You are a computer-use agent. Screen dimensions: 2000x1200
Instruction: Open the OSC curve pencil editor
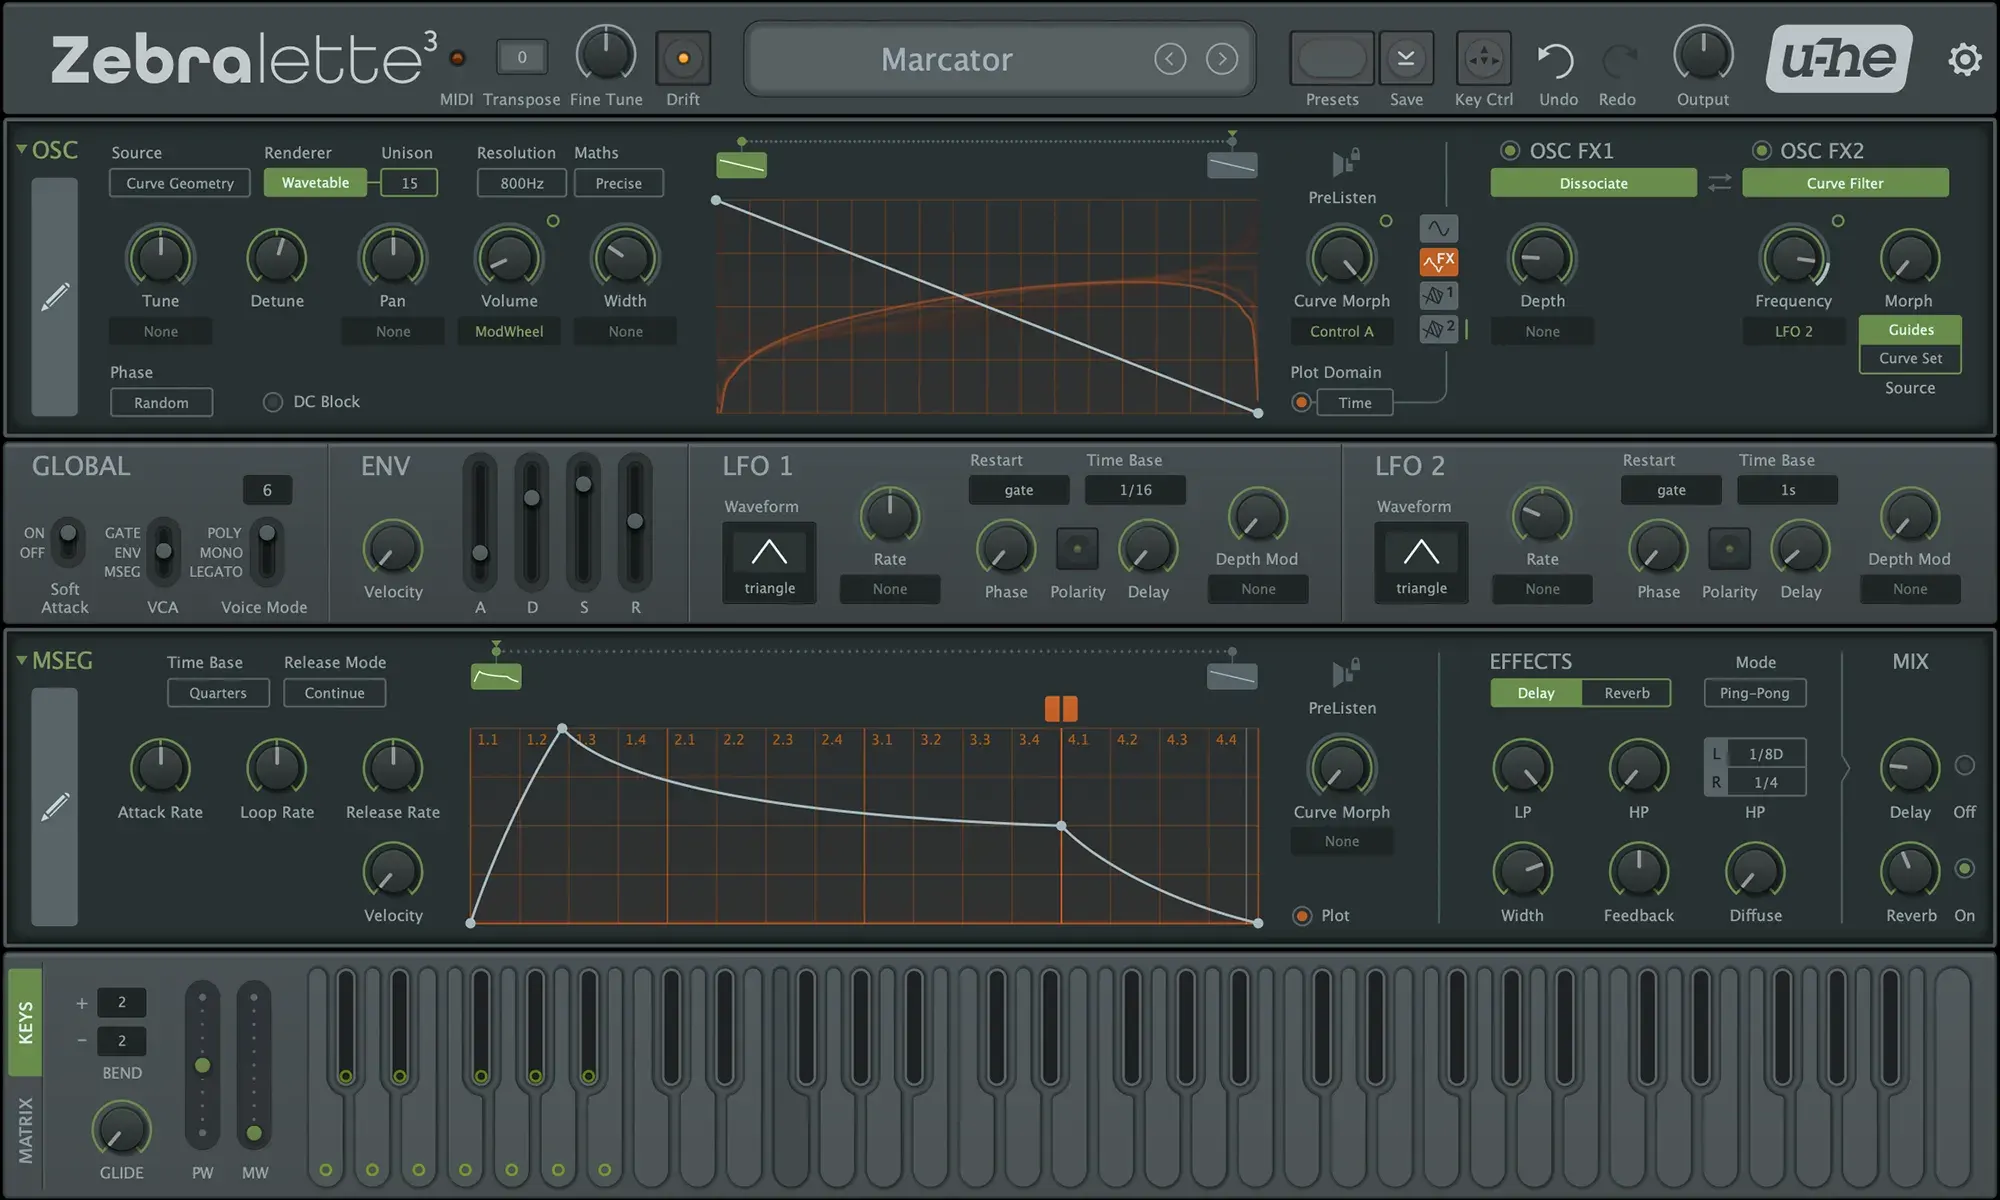click(x=55, y=297)
